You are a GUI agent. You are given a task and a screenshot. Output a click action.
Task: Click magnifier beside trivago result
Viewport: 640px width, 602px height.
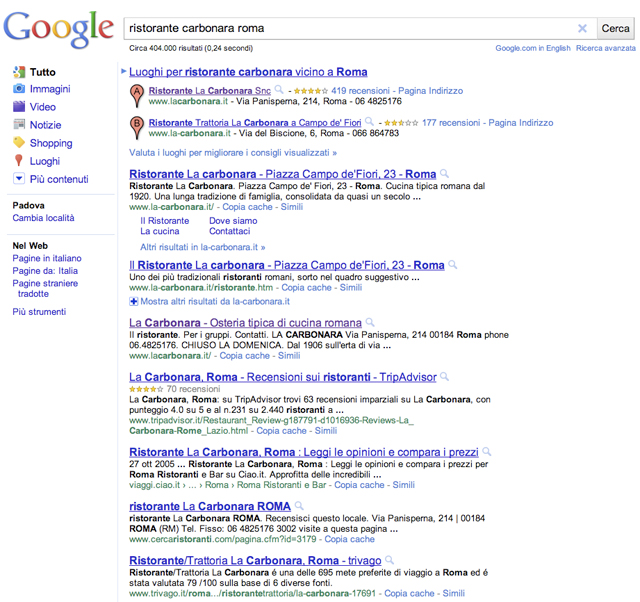[x=390, y=560]
